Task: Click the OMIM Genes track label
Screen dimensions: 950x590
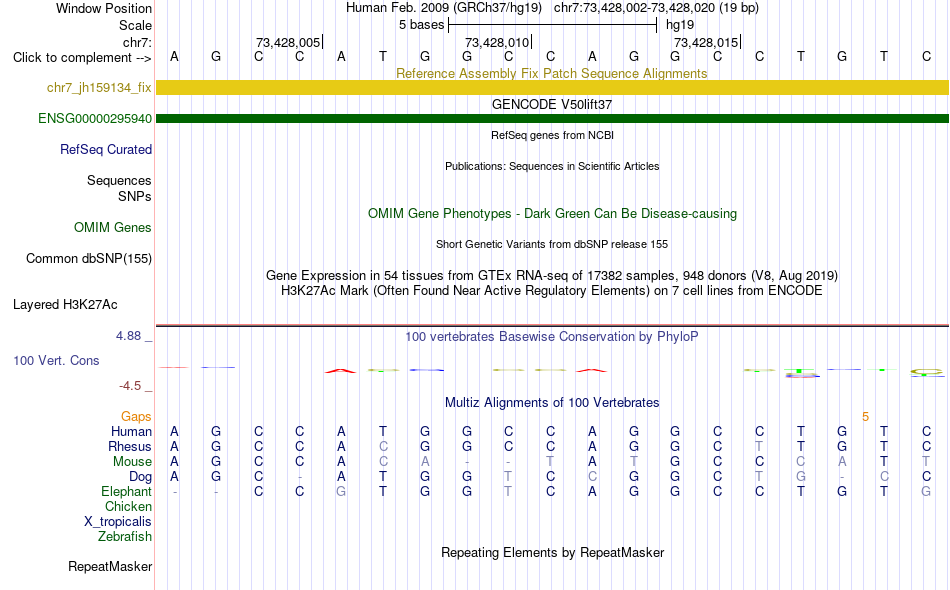Action: [x=113, y=227]
